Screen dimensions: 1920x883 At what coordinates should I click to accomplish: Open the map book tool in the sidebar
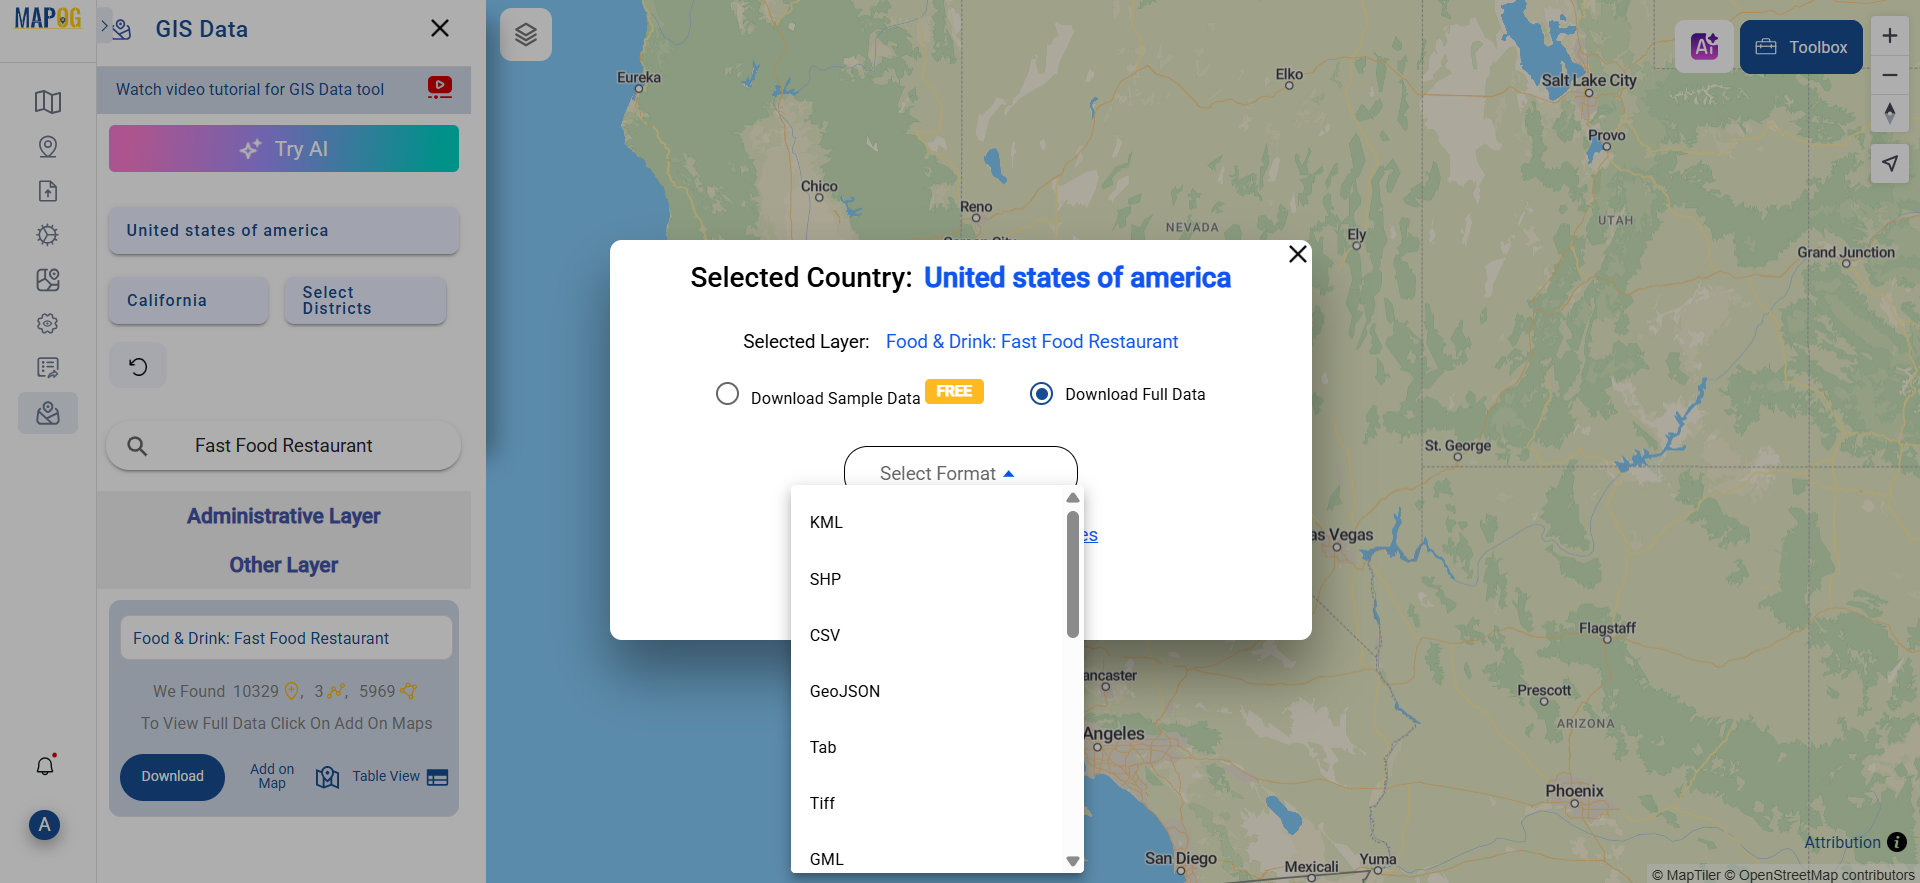(x=47, y=102)
